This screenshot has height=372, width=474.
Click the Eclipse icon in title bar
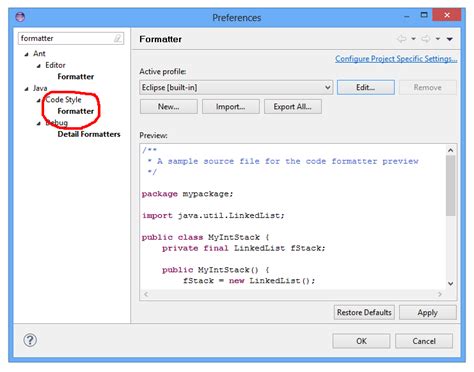[x=20, y=16]
